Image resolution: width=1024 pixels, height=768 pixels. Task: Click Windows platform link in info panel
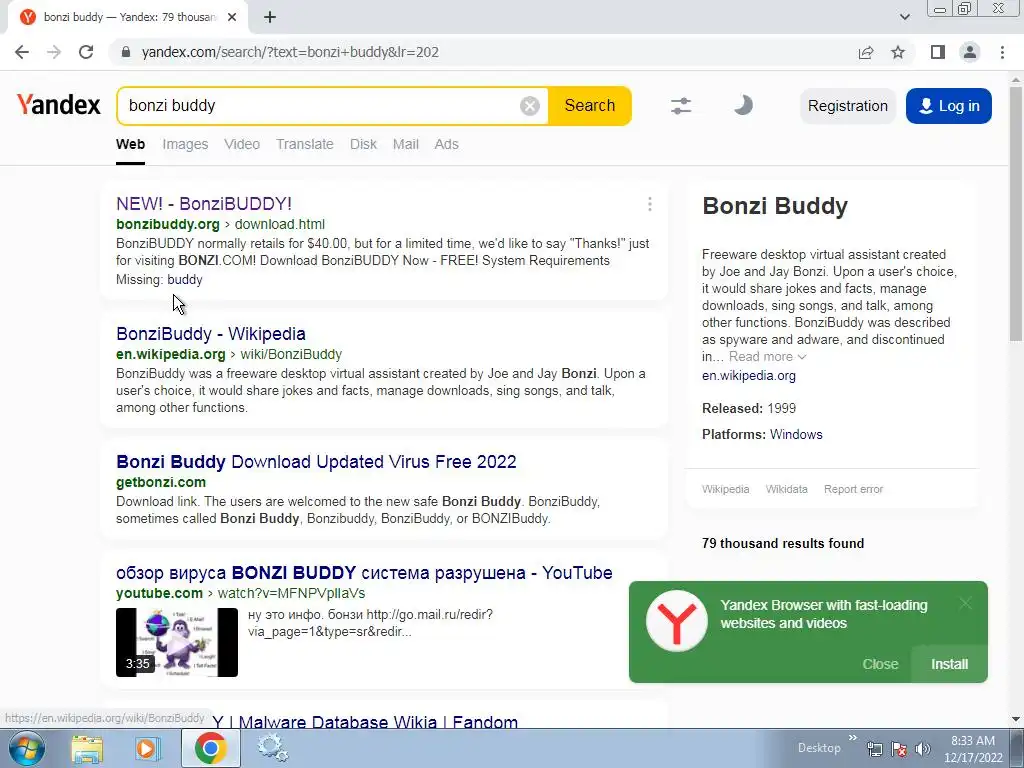[796, 434]
